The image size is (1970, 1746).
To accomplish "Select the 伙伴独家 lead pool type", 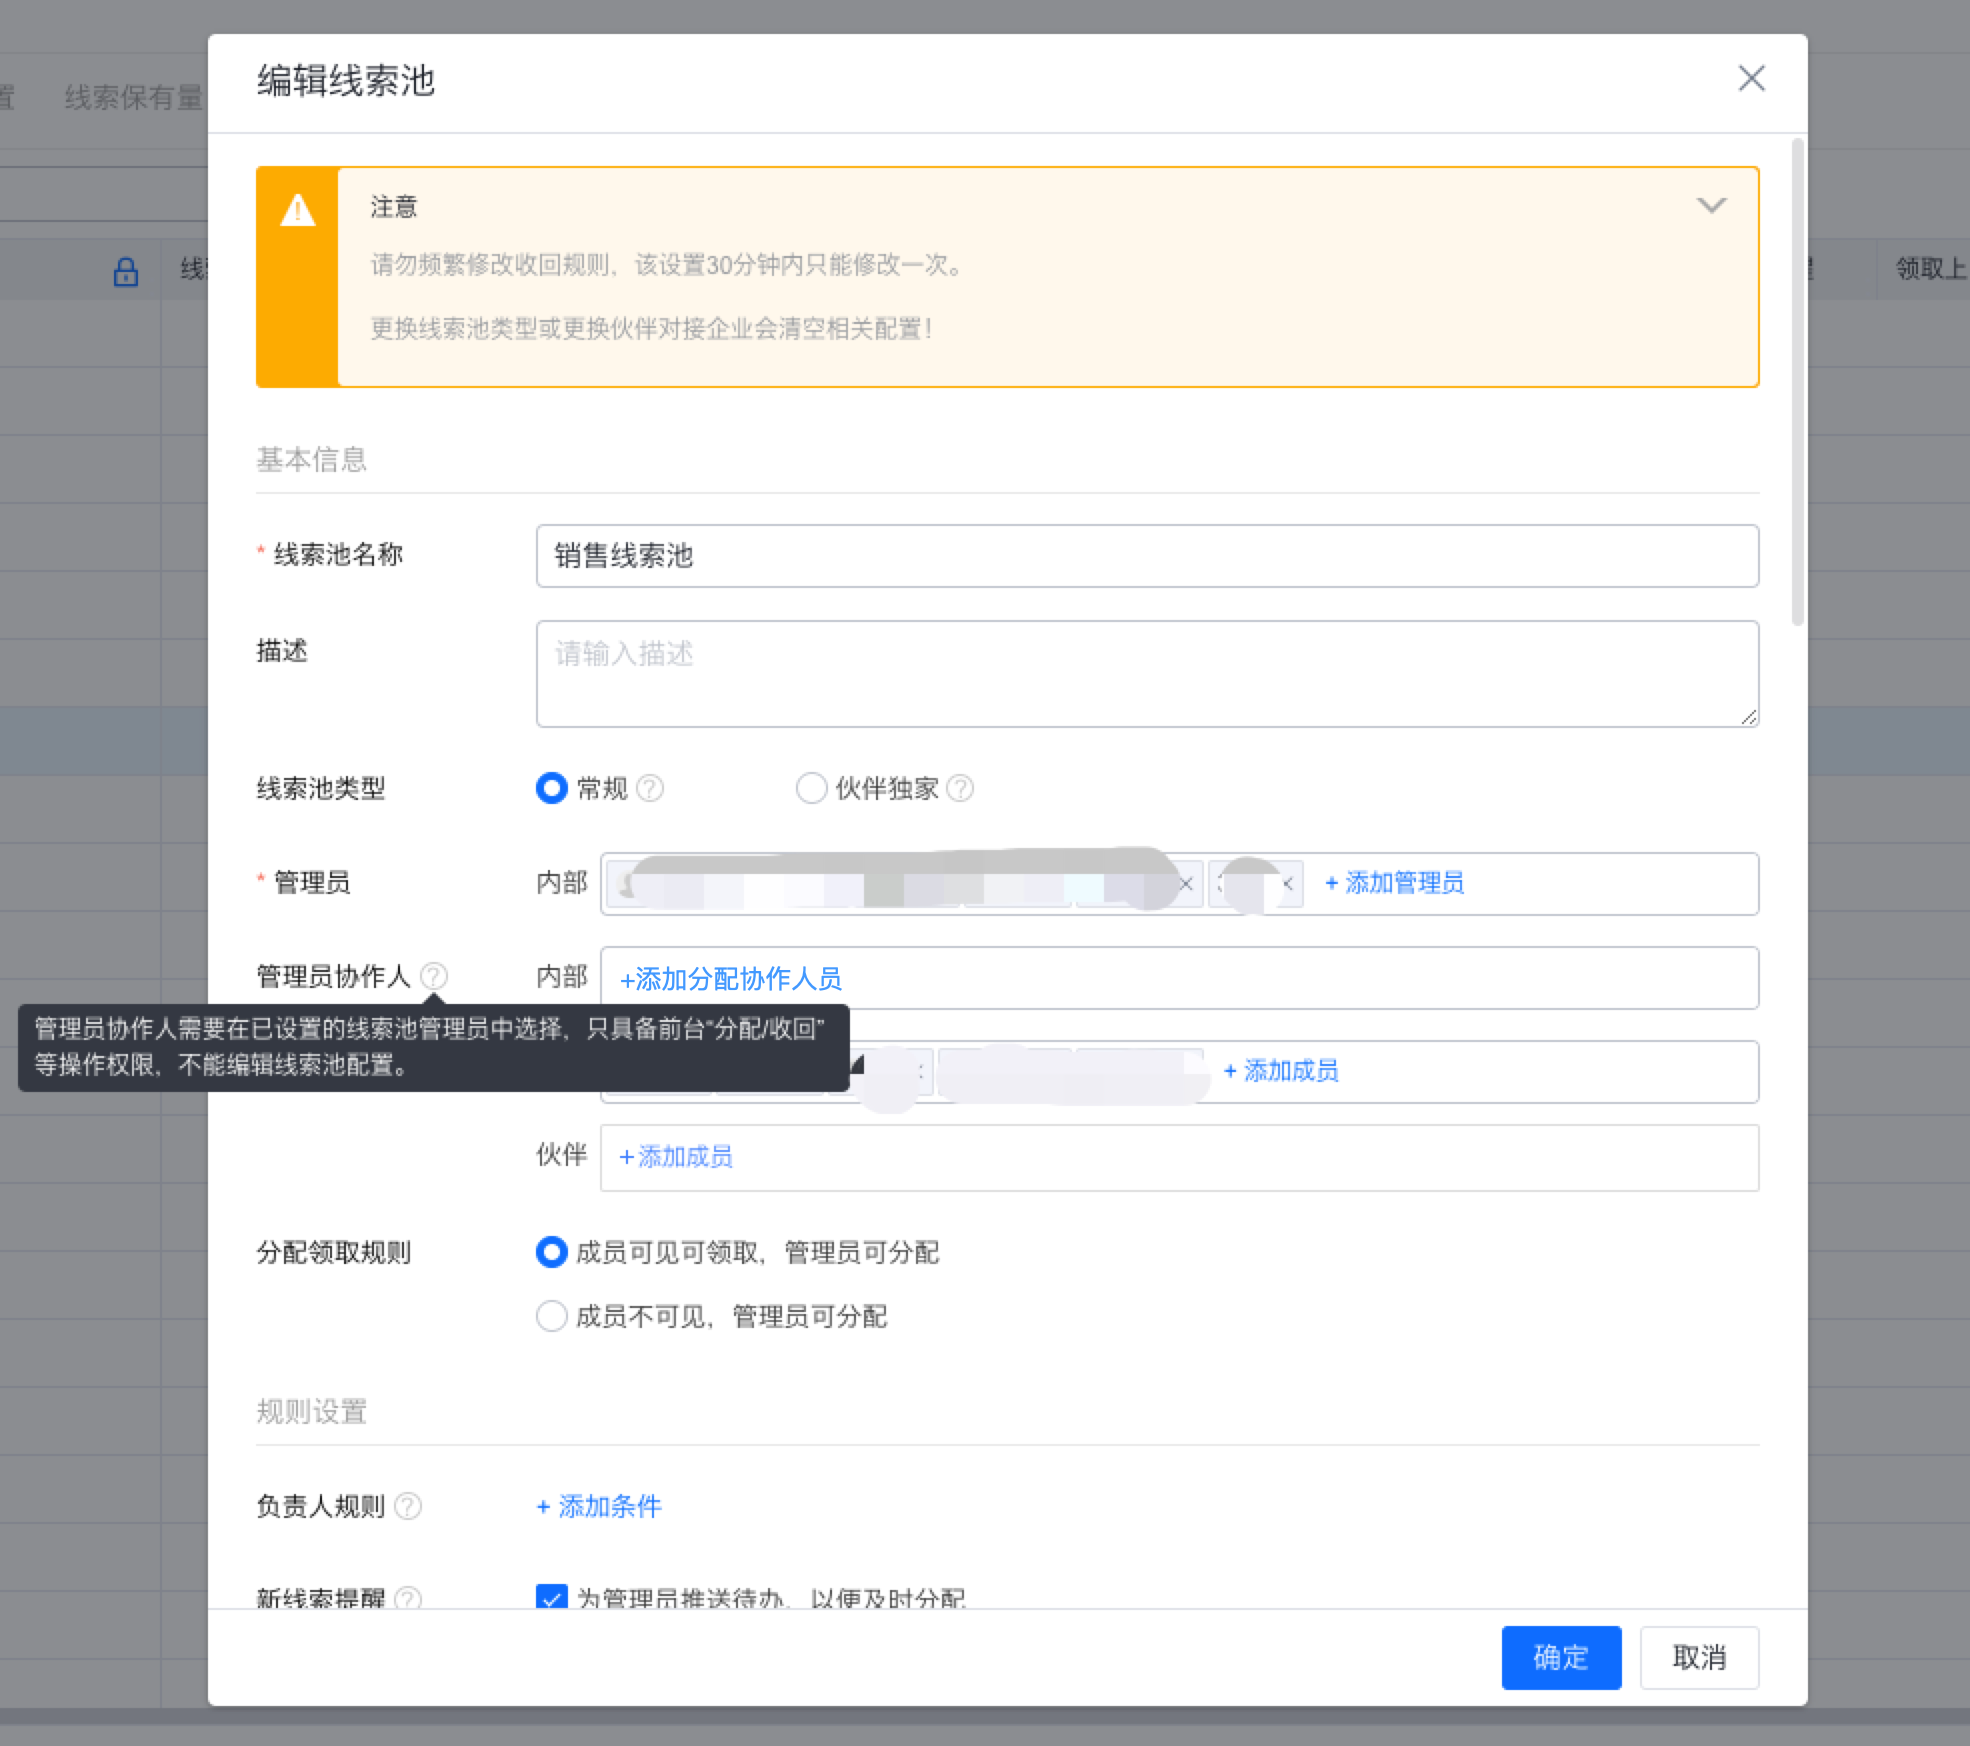I will [811, 789].
